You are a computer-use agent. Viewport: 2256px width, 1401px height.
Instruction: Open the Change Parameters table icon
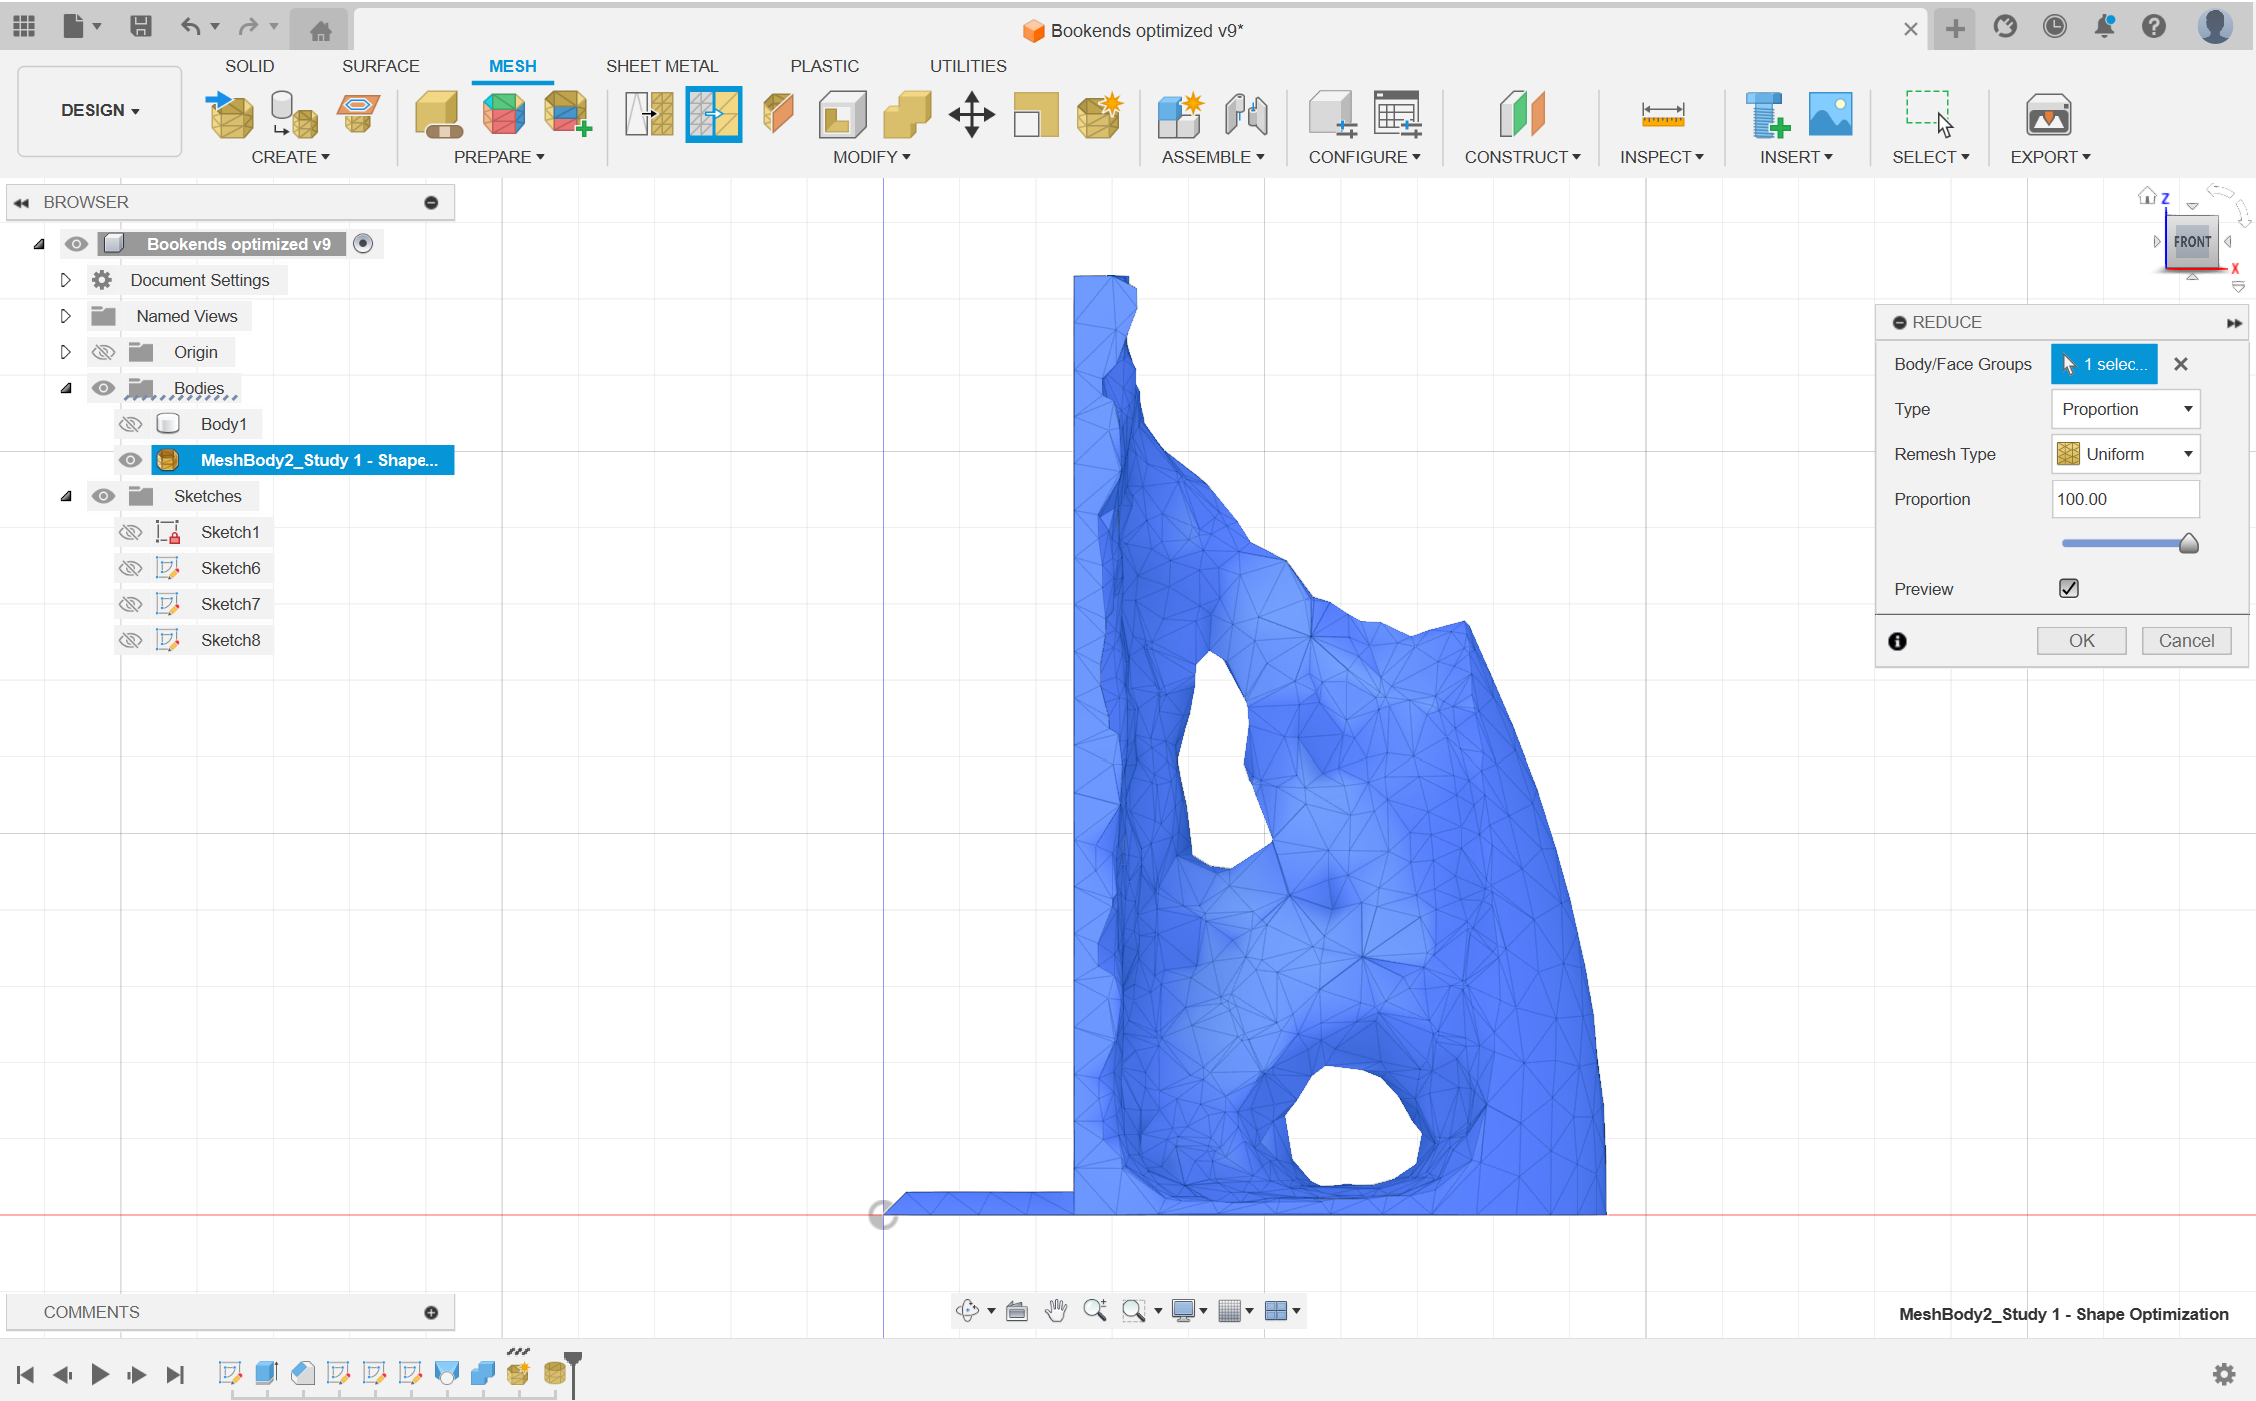[1397, 114]
